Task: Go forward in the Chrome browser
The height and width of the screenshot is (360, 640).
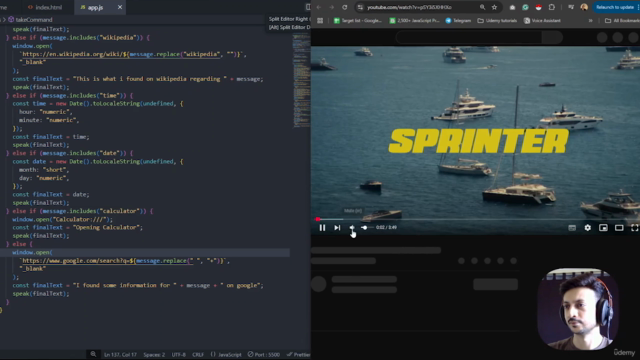Action: click(331, 7)
